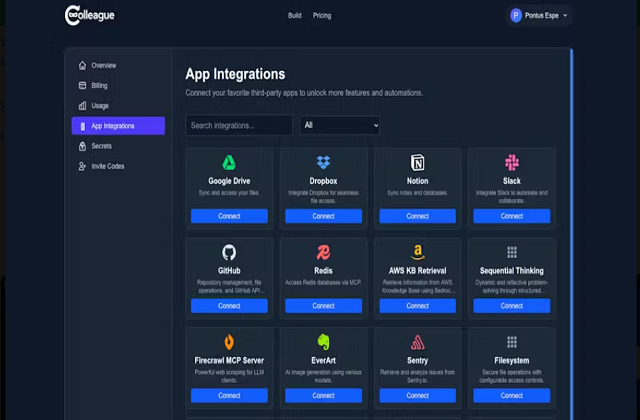Connect Slack
Image resolution: width=640 pixels, height=420 pixels.
[512, 216]
